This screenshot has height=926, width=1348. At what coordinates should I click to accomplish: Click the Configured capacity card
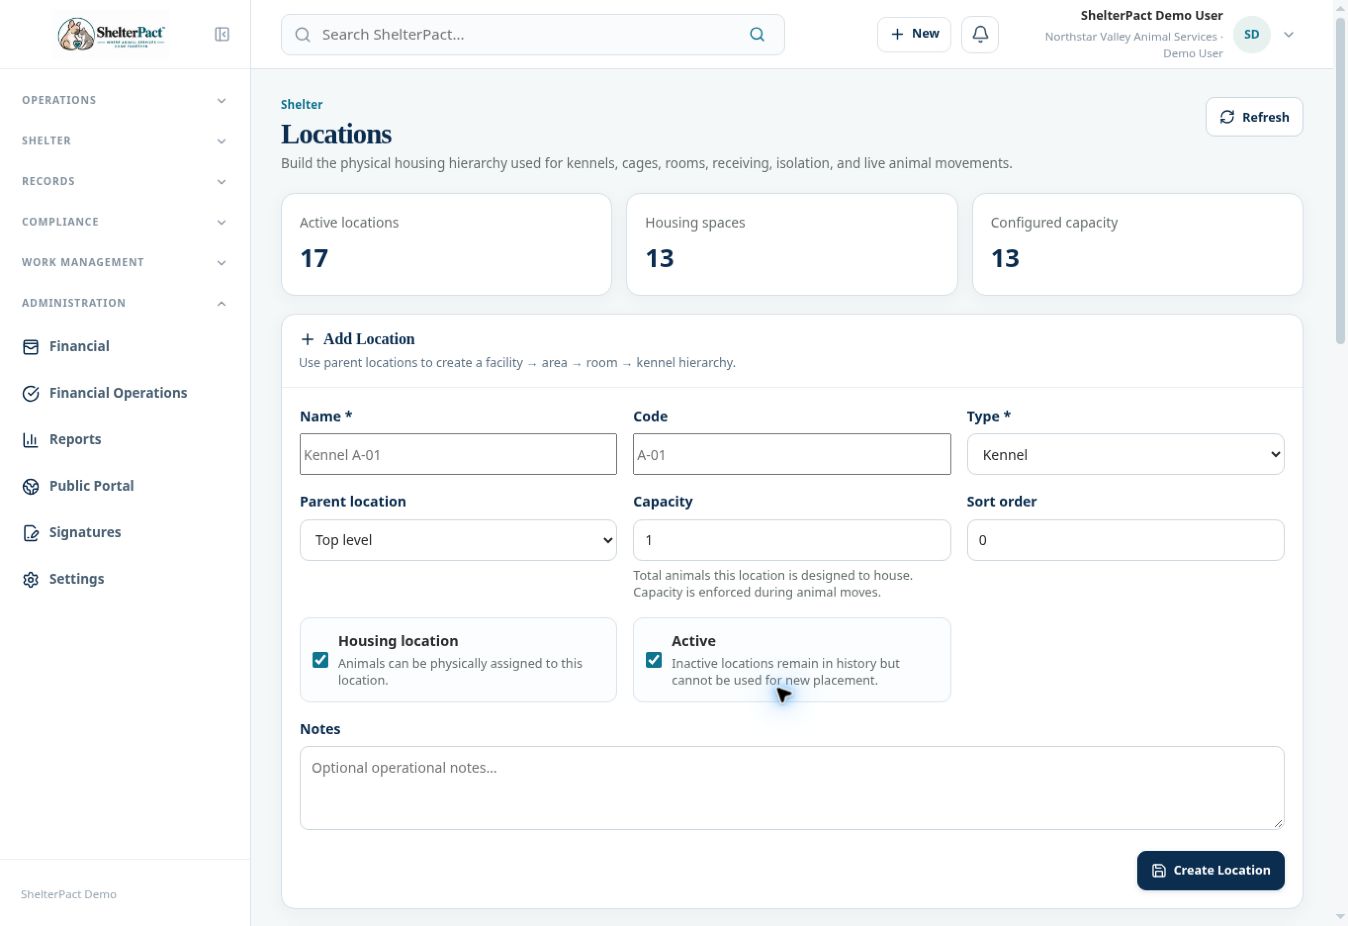(1137, 244)
